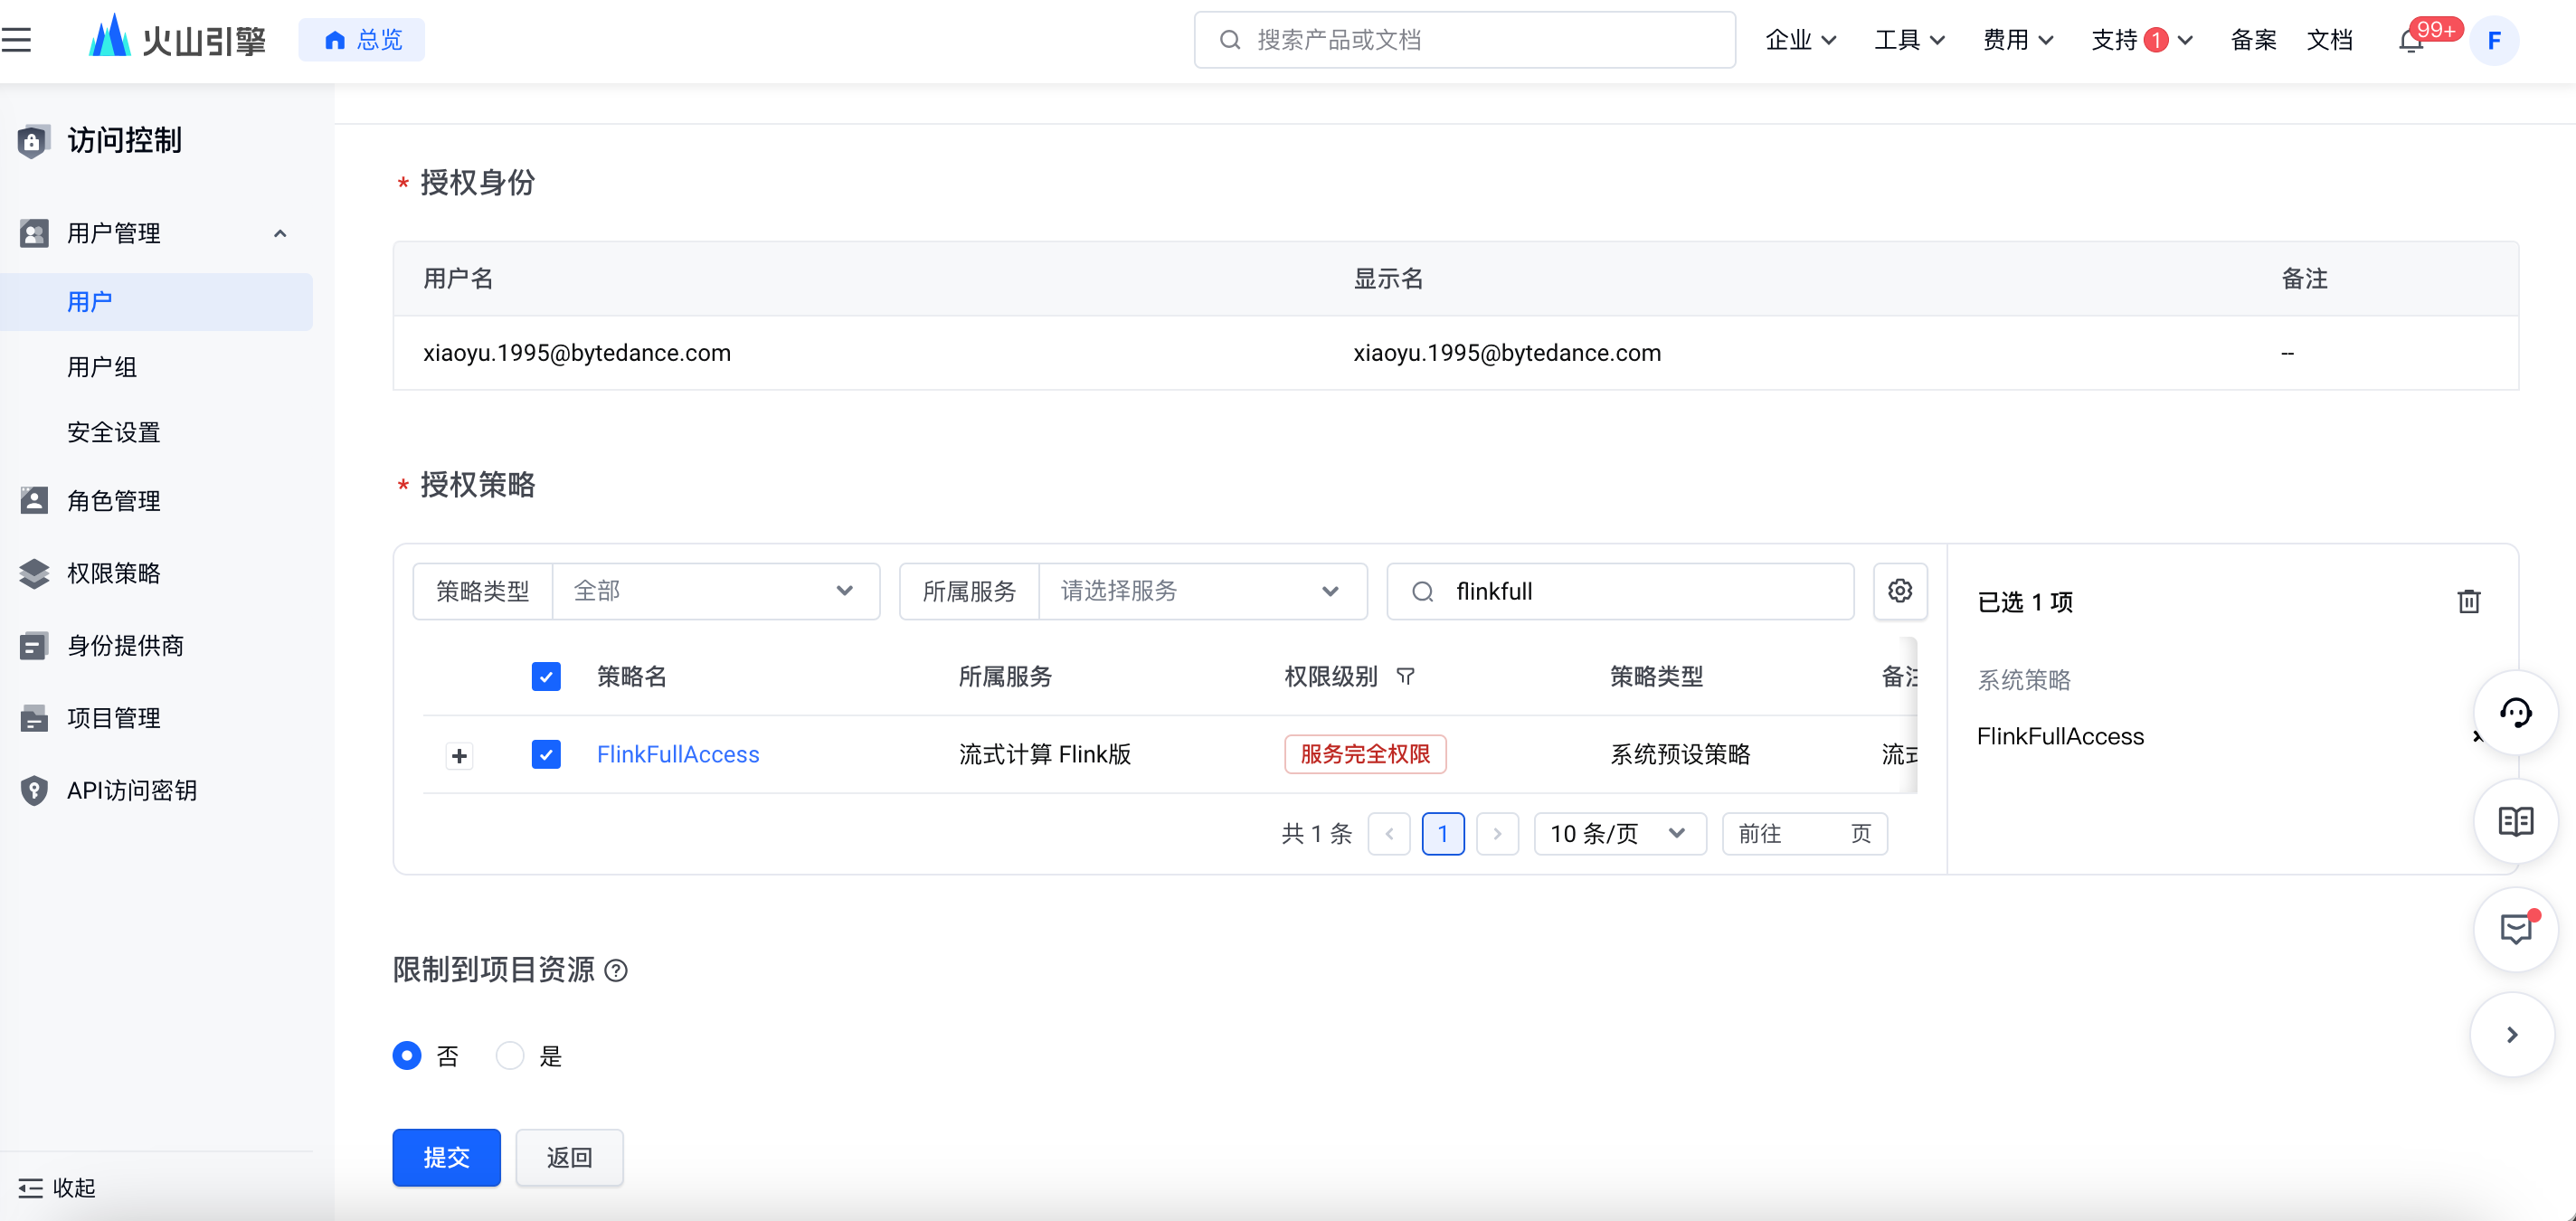
Task: Toggle the select-all policies checkbox
Action: click(546, 677)
